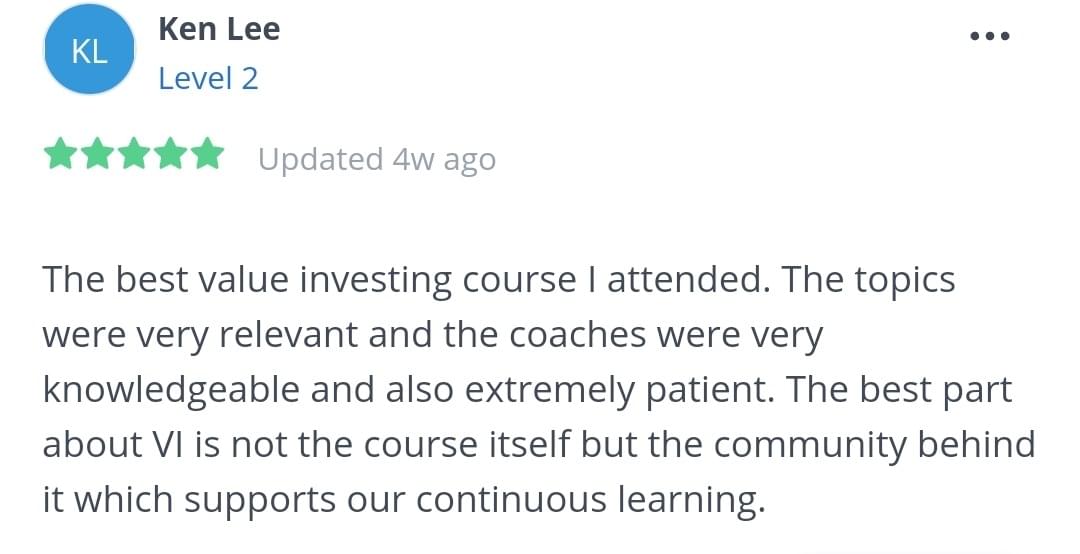This screenshot has width=1080, height=554.
Task: Click the KL profile avatar circle
Action: click(90, 51)
